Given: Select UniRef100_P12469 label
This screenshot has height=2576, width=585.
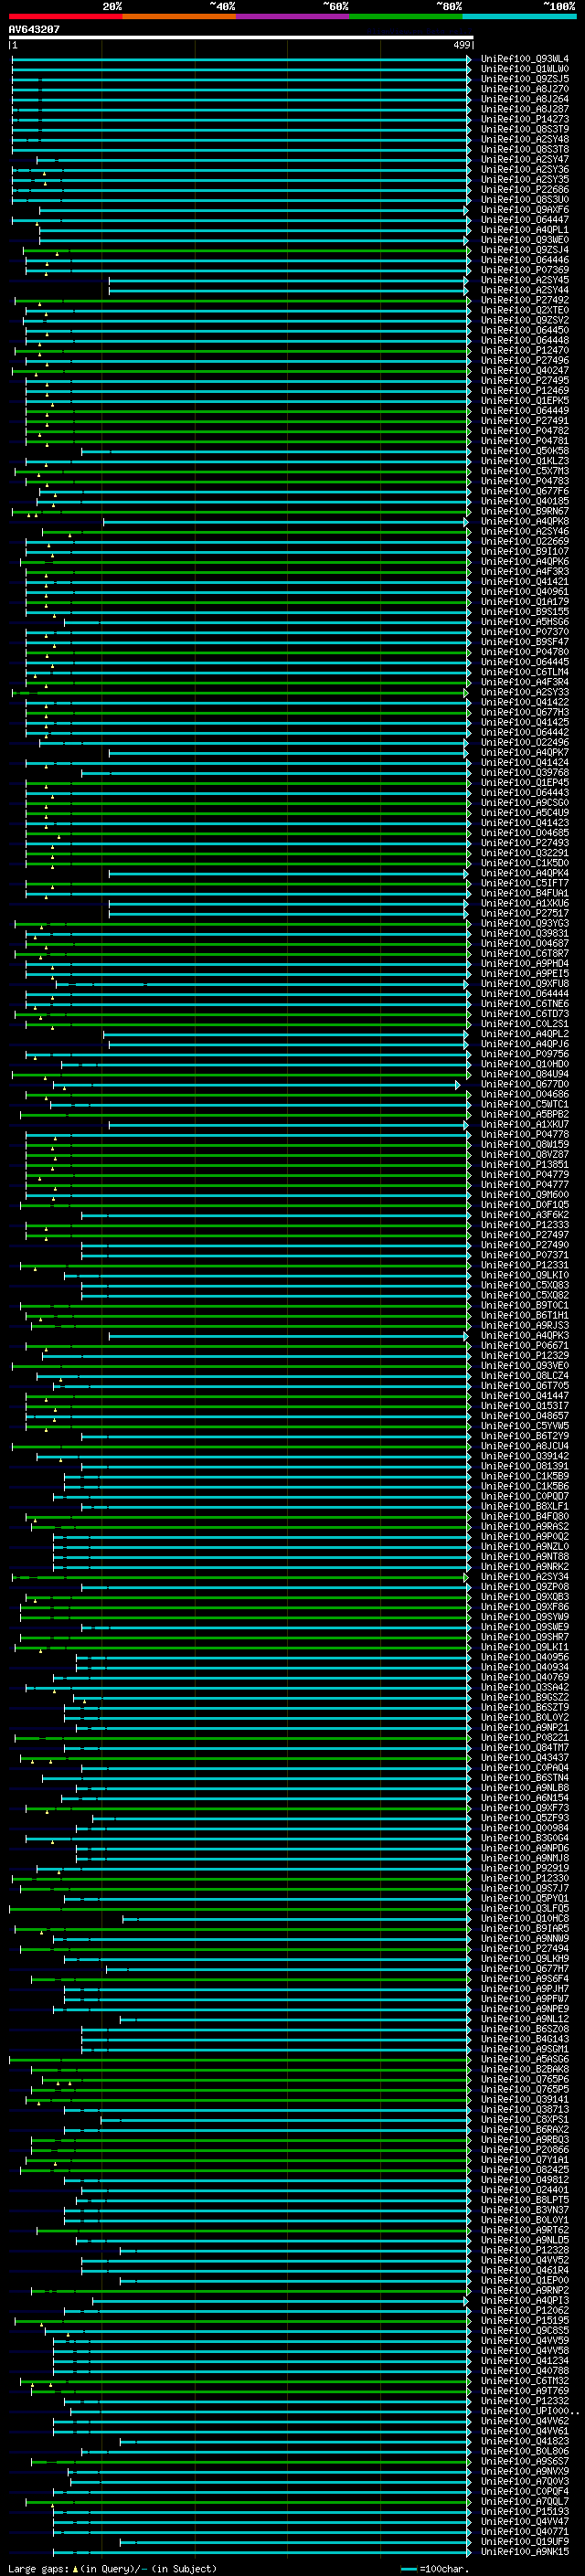Looking at the screenshot, I should [x=524, y=390].
